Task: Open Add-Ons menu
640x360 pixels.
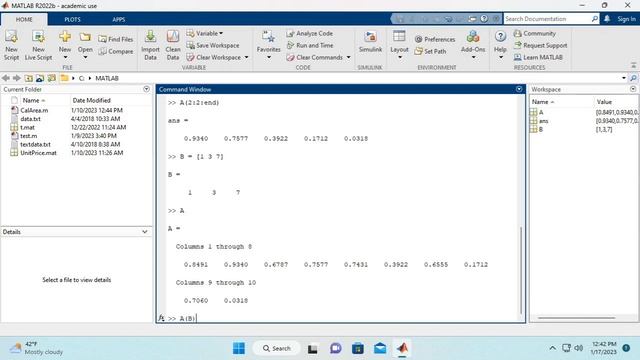Action: click(473, 45)
